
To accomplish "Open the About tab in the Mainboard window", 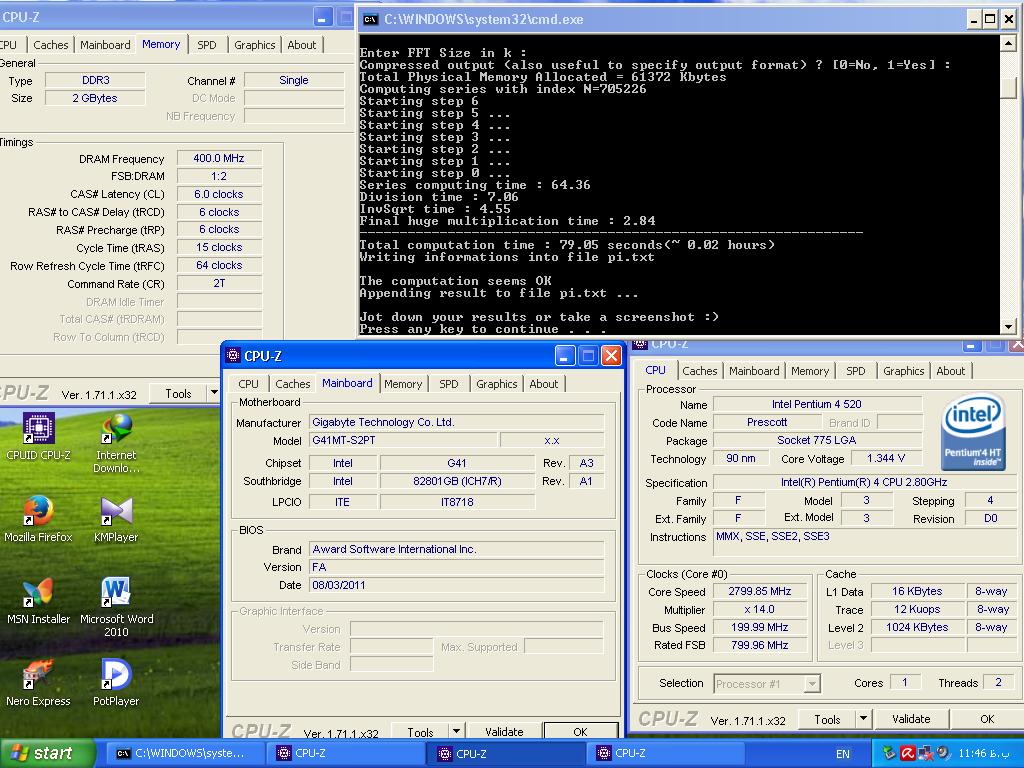I will (543, 384).
